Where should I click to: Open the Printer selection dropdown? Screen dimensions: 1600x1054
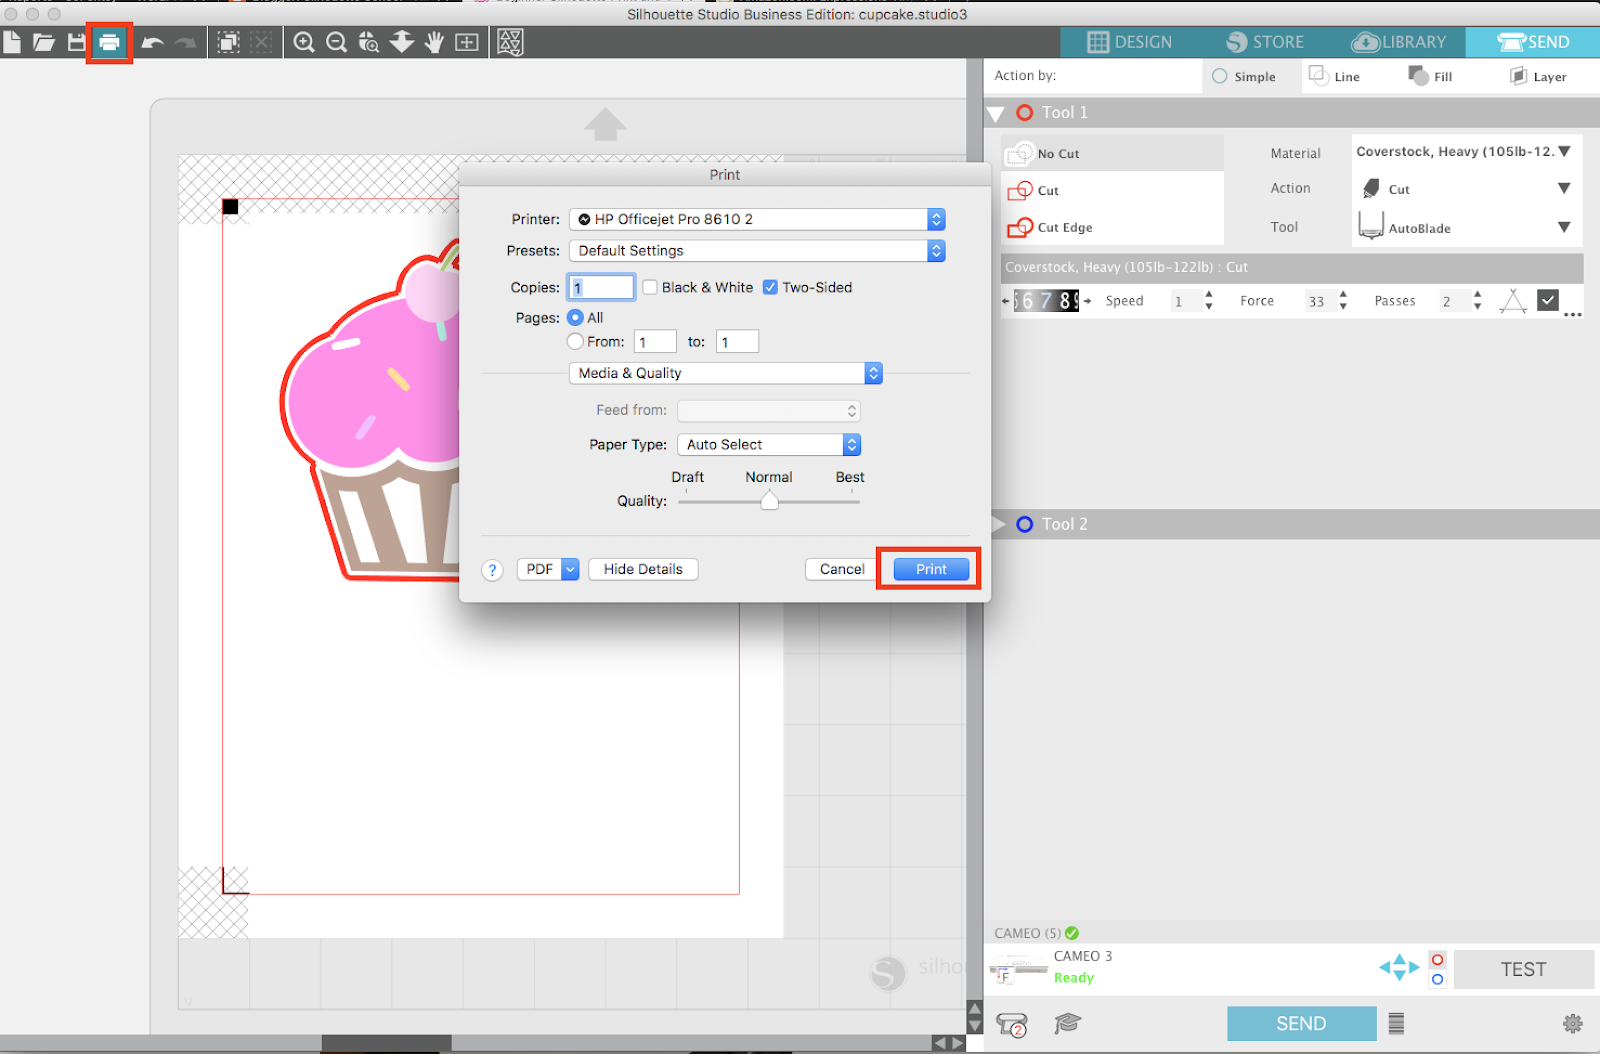(756, 219)
